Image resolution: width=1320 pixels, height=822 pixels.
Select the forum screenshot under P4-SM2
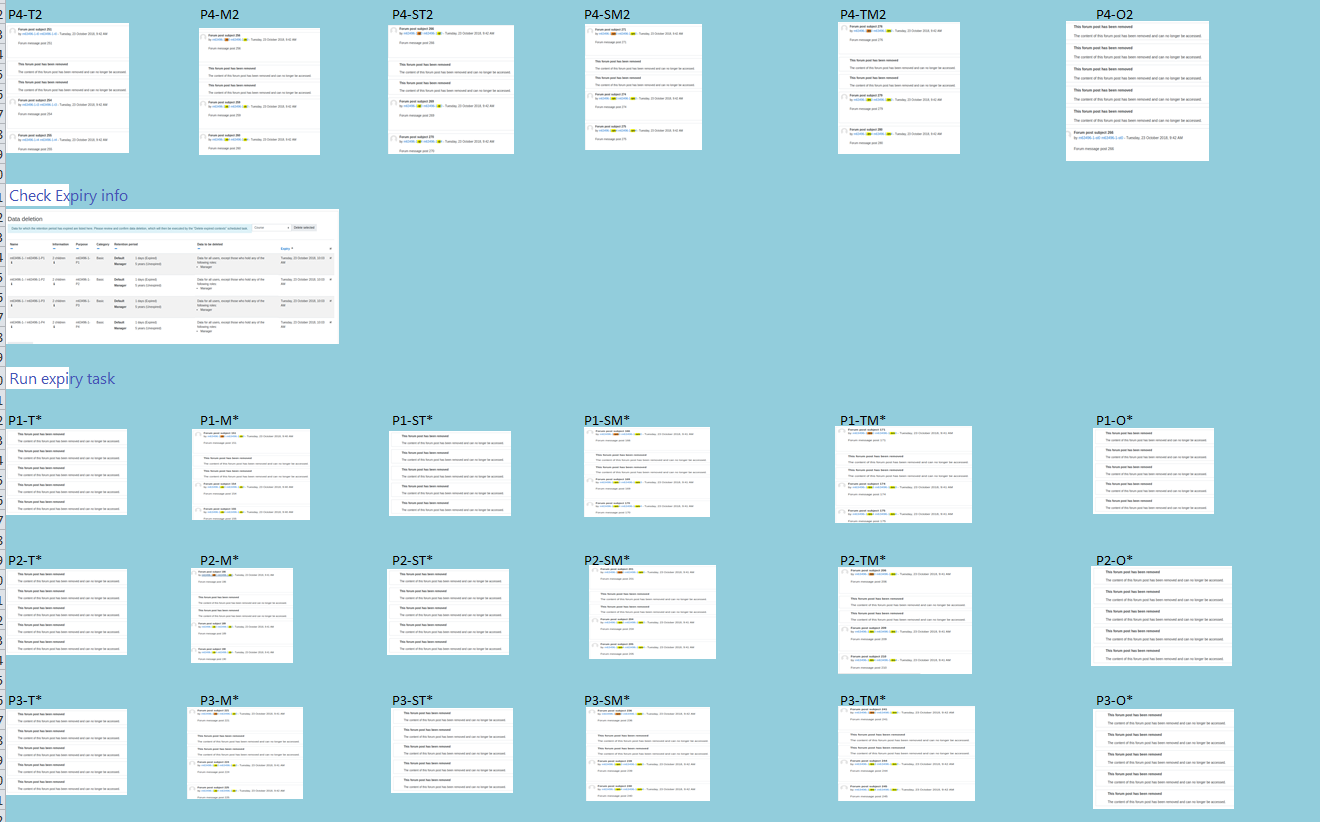pos(643,88)
